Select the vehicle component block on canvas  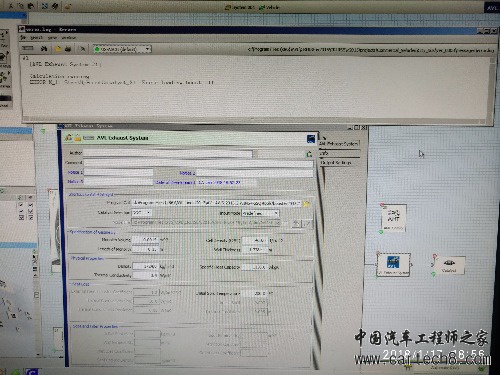(449, 265)
